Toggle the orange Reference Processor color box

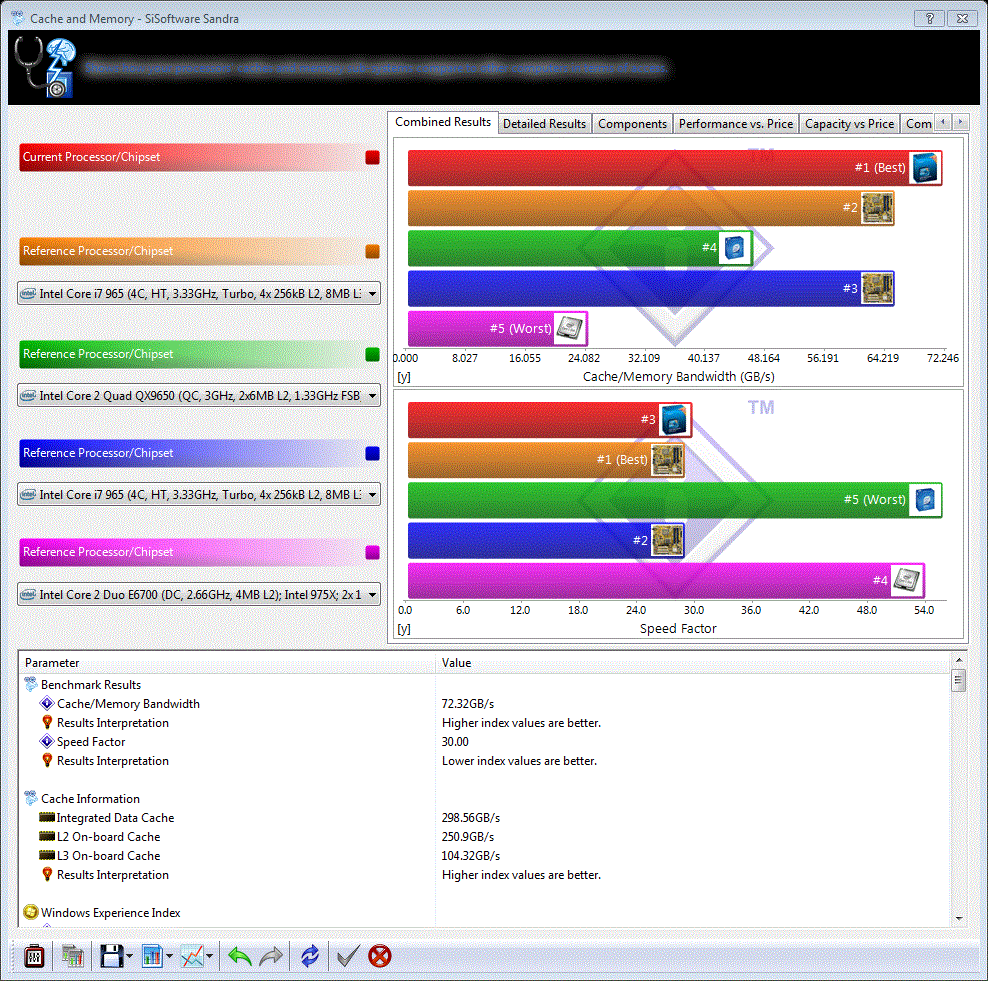(372, 251)
